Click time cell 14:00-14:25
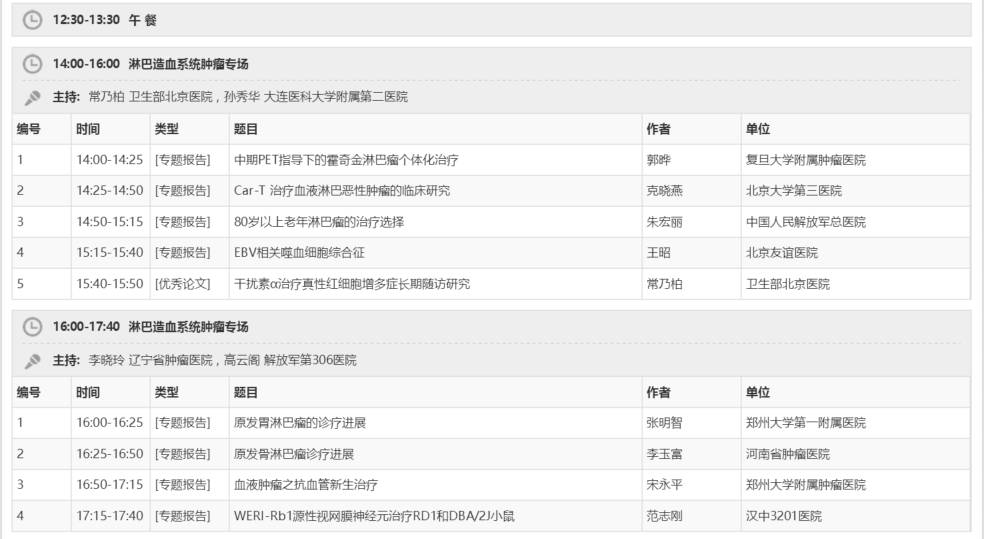The height and width of the screenshot is (539, 984). (110, 160)
